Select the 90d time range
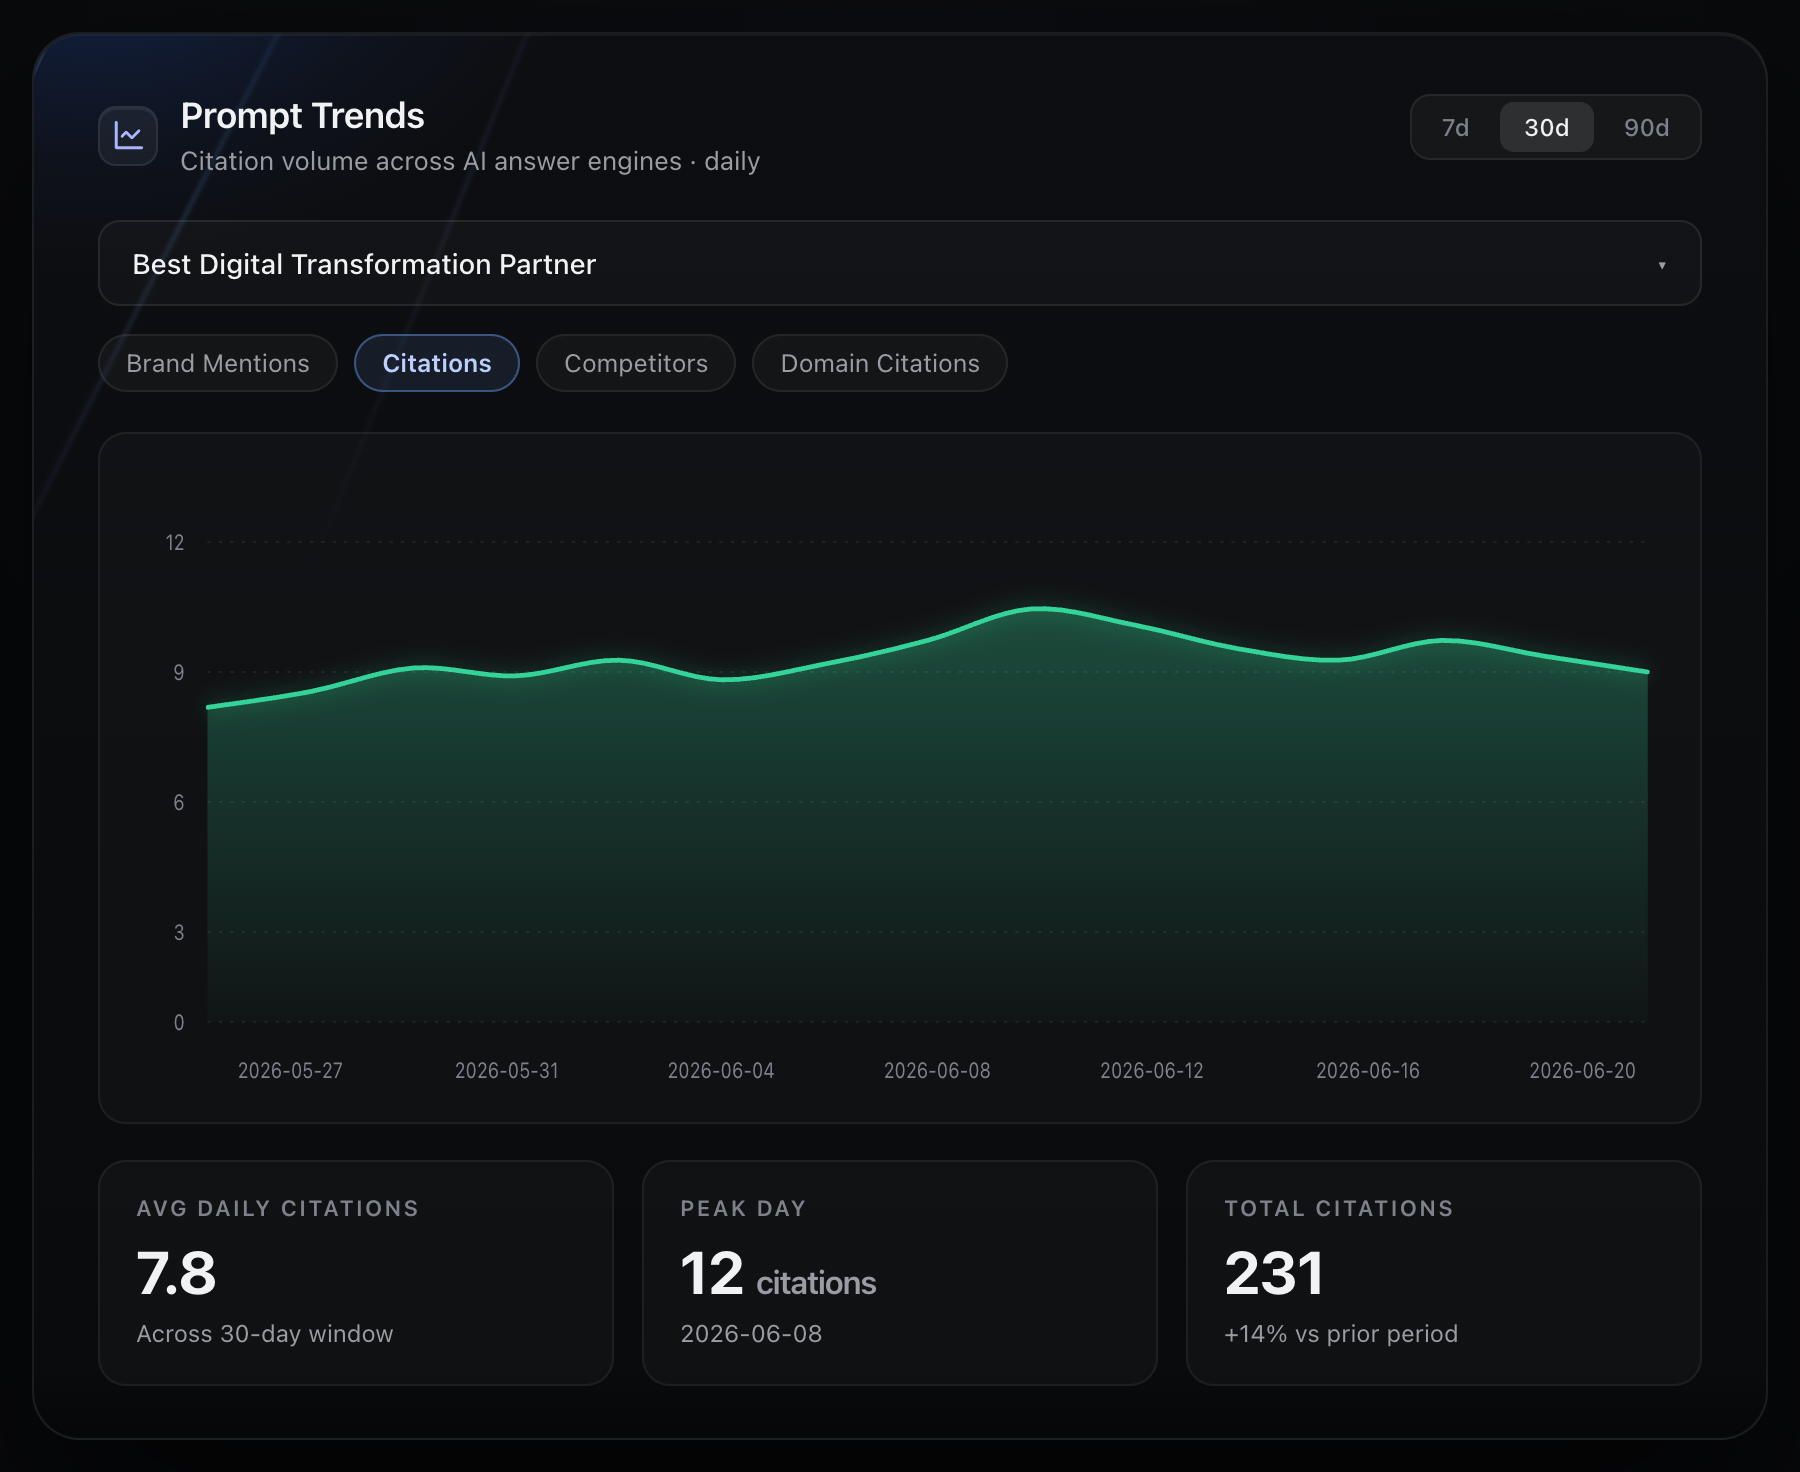 tap(1646, 127)
